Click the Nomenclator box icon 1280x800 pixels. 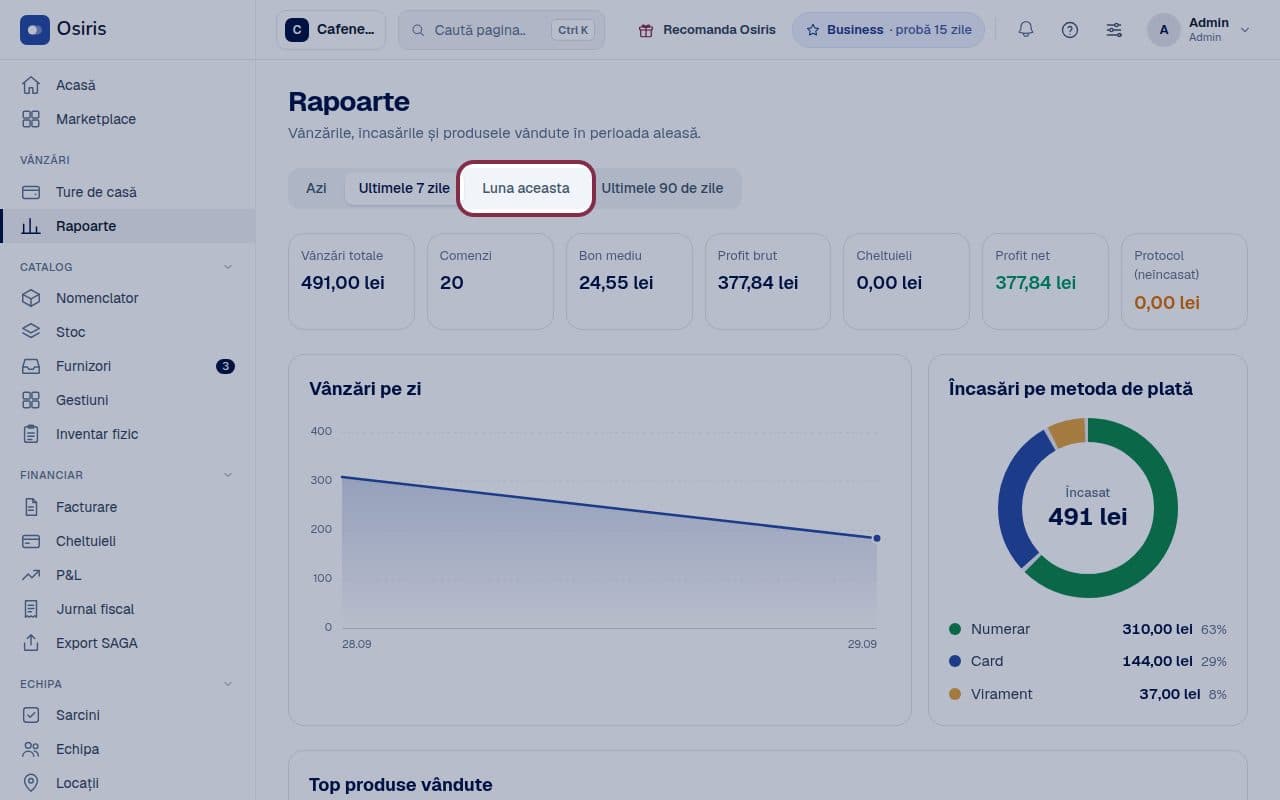click(31, 298)
